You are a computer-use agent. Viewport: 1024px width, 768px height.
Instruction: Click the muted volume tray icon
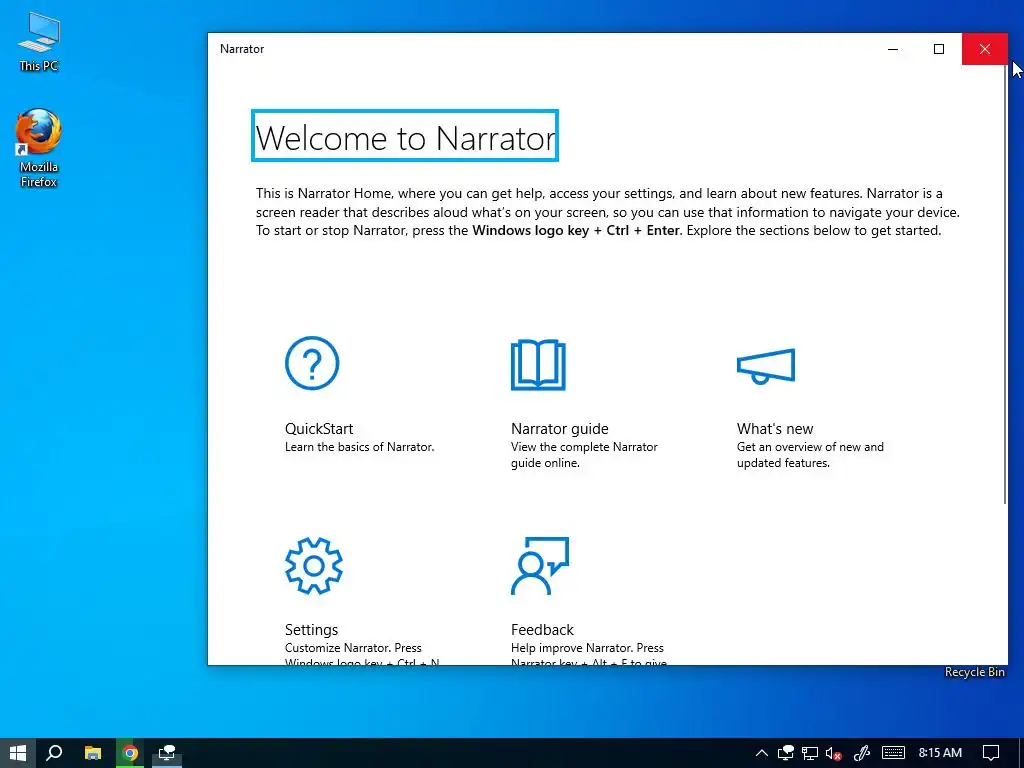click(833, 753)
